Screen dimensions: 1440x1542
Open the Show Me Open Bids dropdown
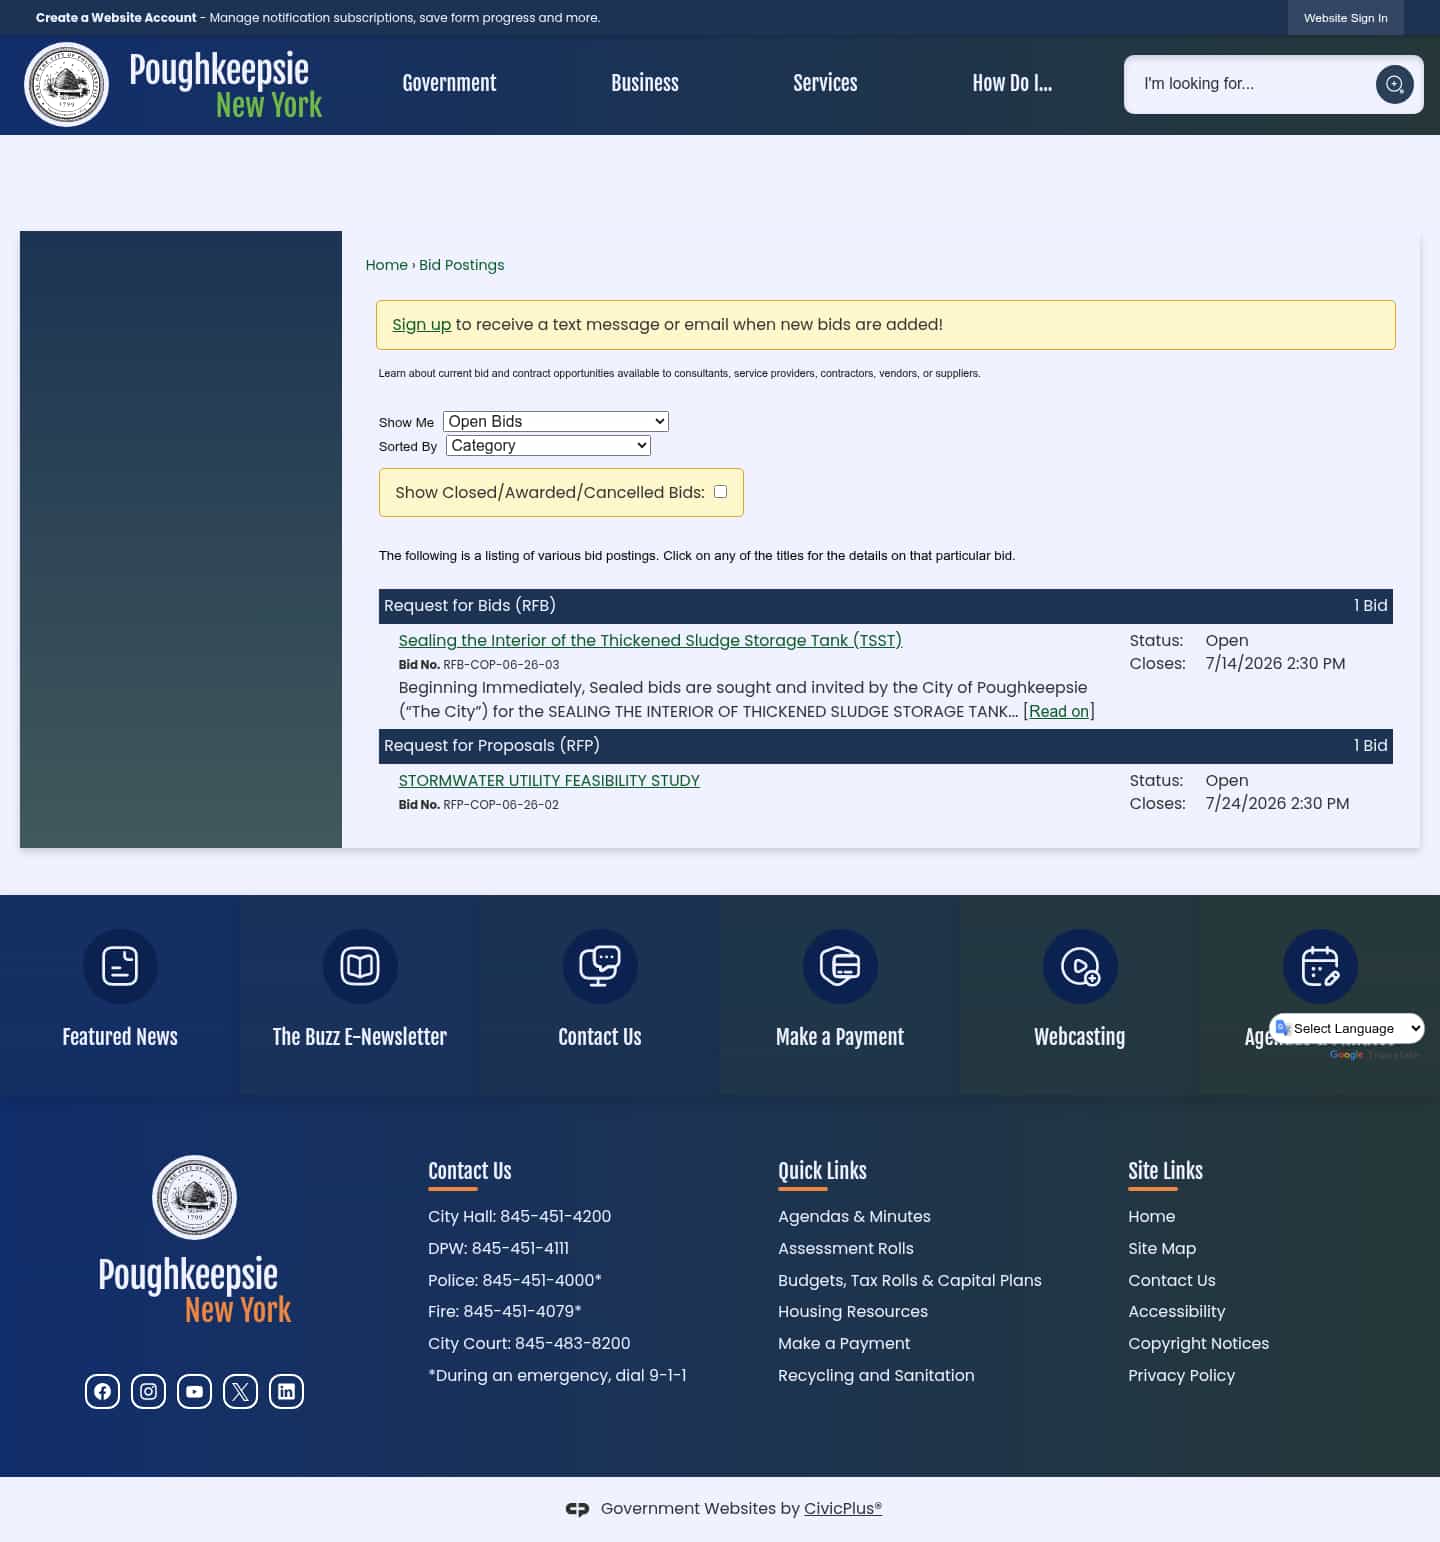pyautogui.click(x=556, y=422)
